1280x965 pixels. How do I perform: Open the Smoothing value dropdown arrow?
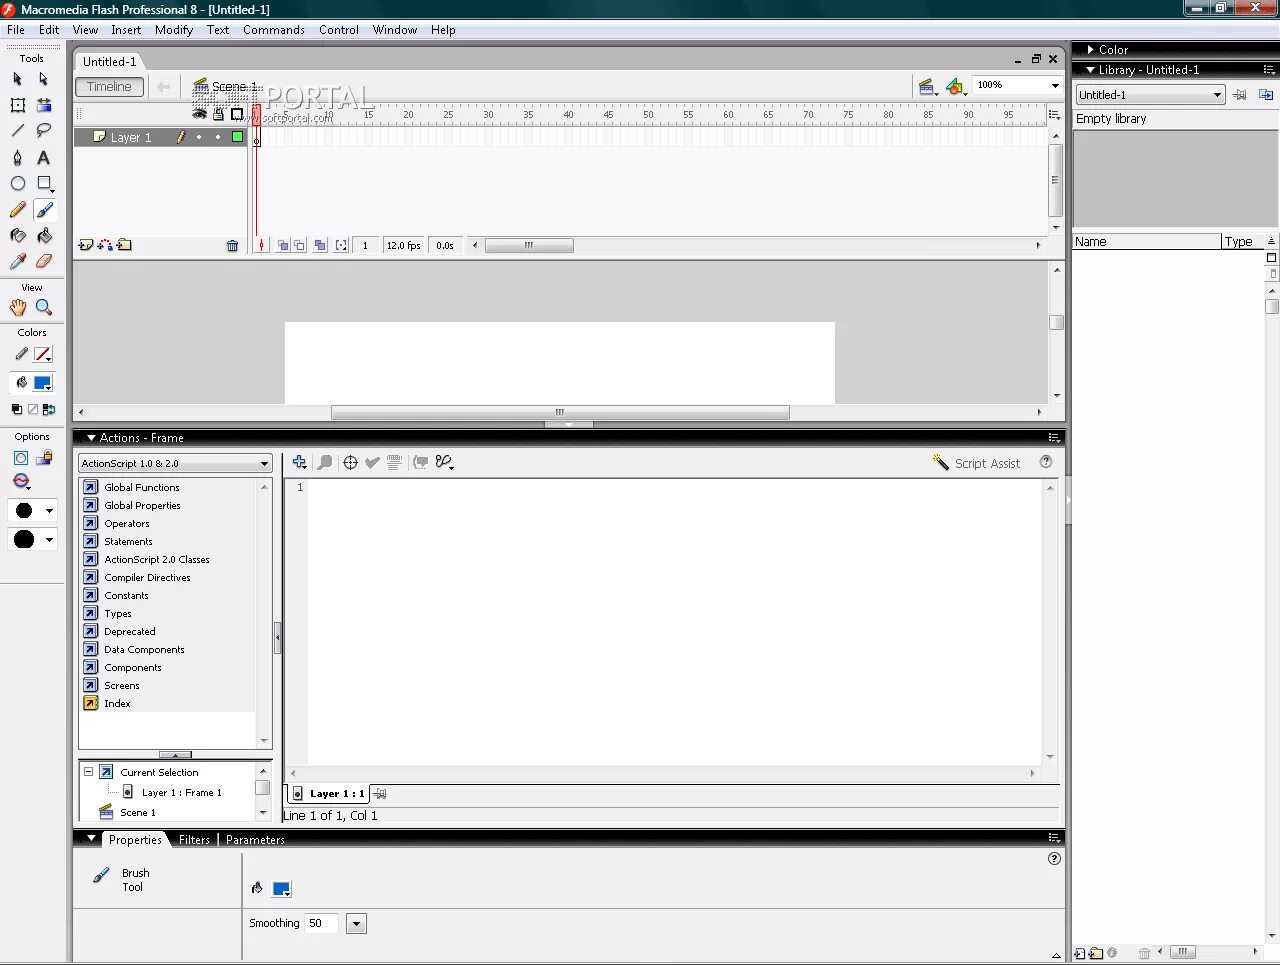click(356, 924)
